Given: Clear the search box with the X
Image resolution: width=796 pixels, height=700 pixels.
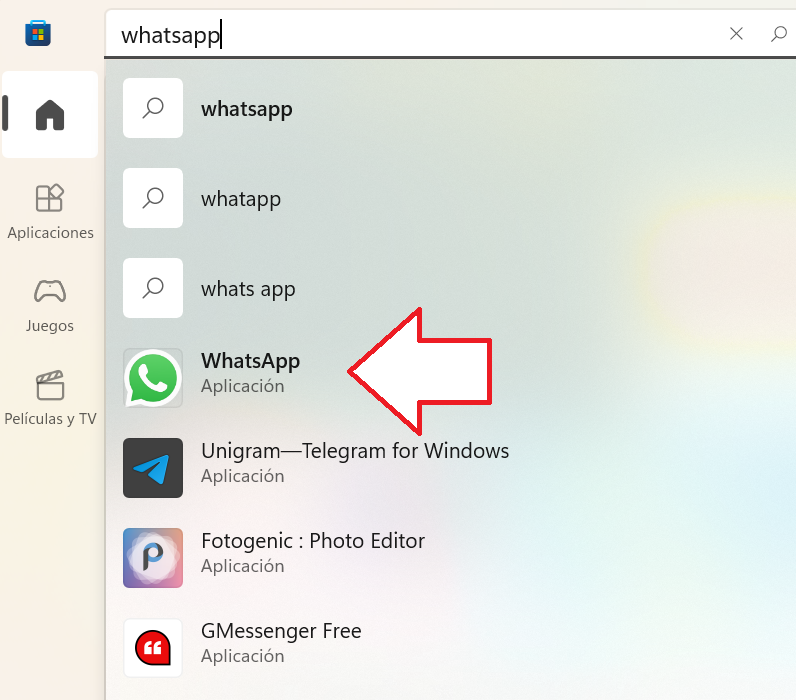Looking at the screenshot, I should coord(736,34).
